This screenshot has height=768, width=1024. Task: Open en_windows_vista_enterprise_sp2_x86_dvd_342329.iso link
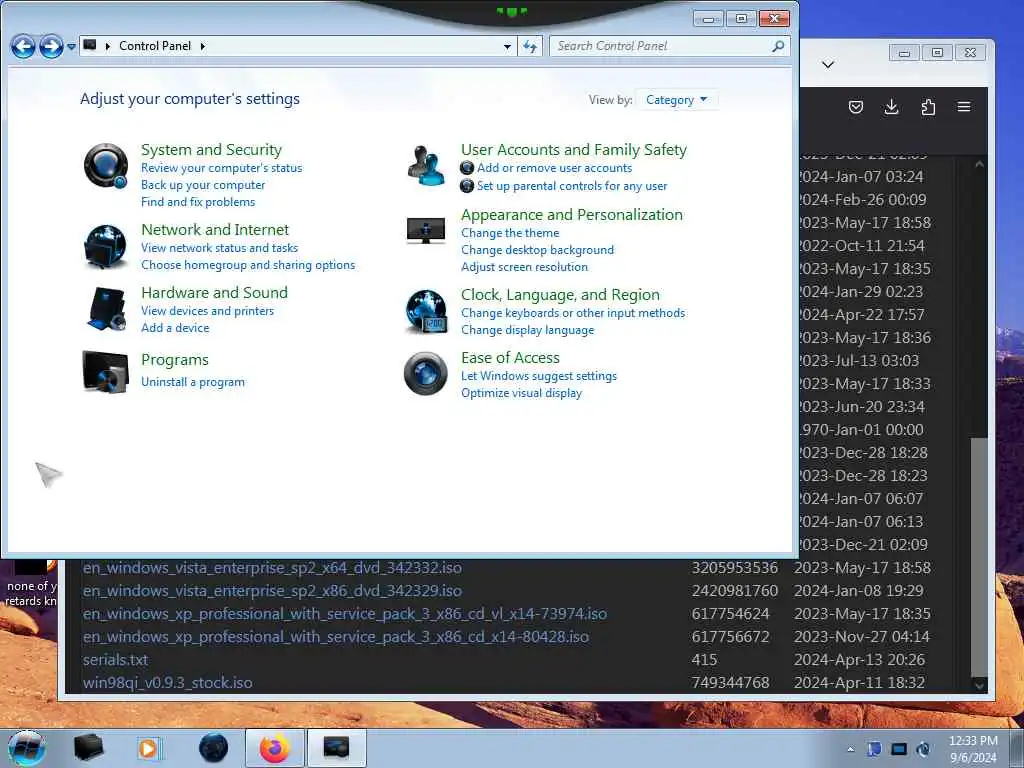point(272,591)
